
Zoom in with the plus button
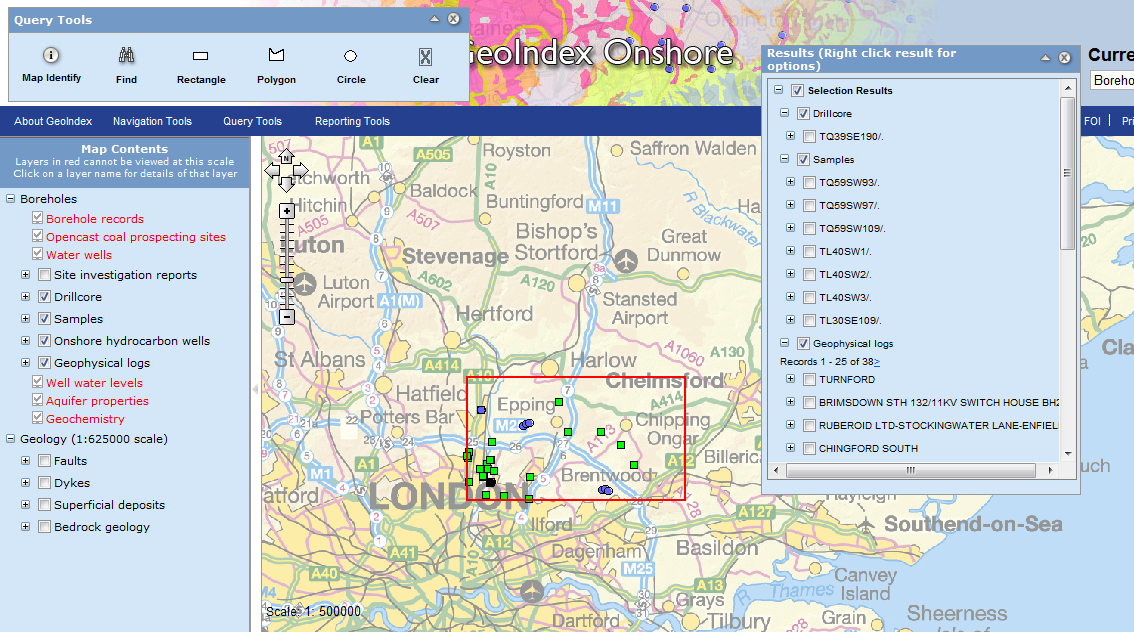point(287,211)
